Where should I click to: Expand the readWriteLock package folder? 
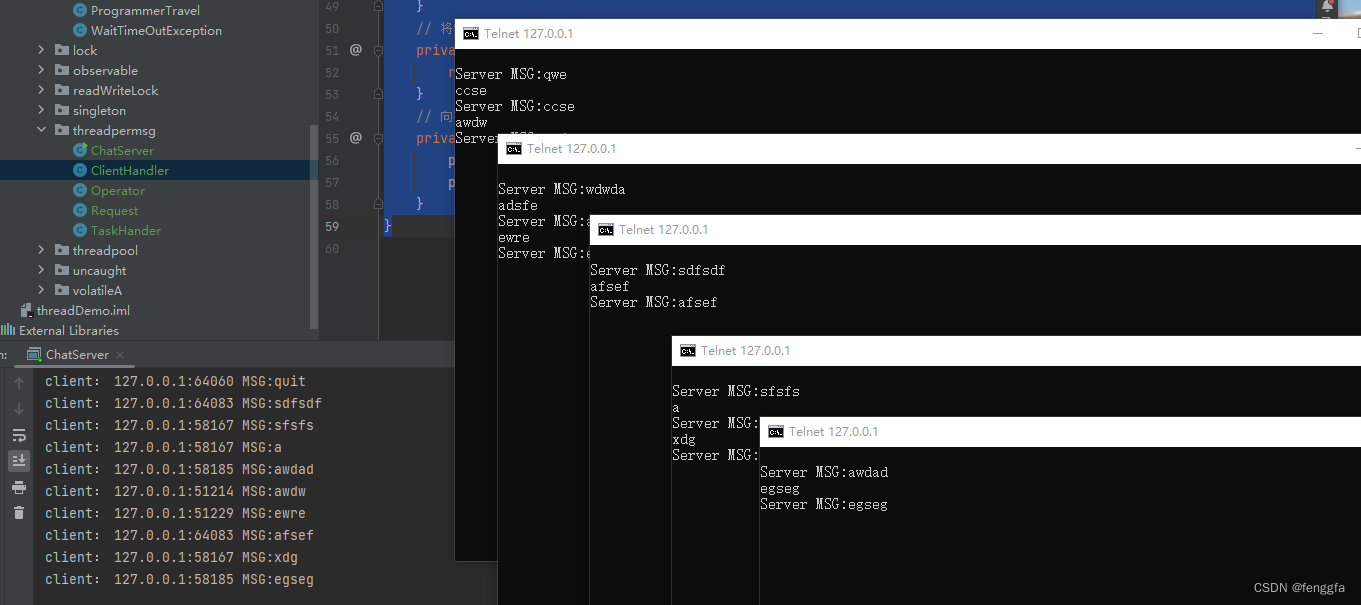[41, 90]
